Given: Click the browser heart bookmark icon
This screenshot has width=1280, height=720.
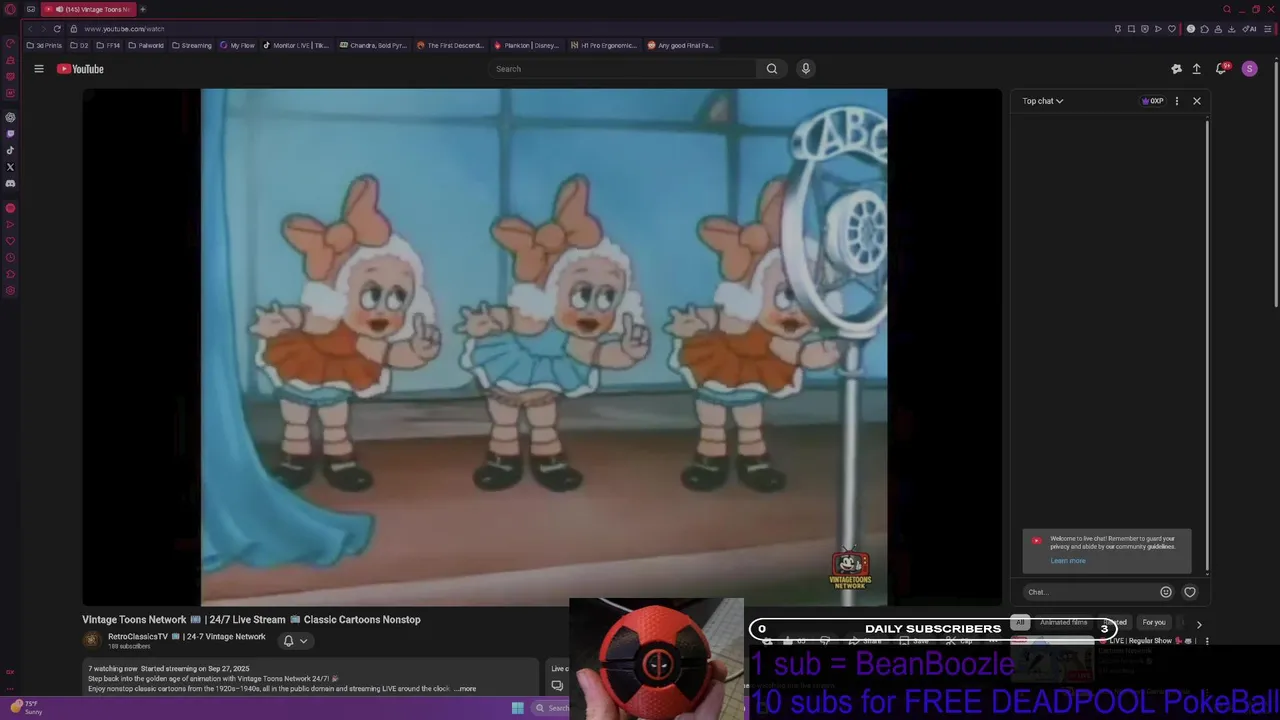Looking at the screenshot, I should click(x=1172, y=29).
